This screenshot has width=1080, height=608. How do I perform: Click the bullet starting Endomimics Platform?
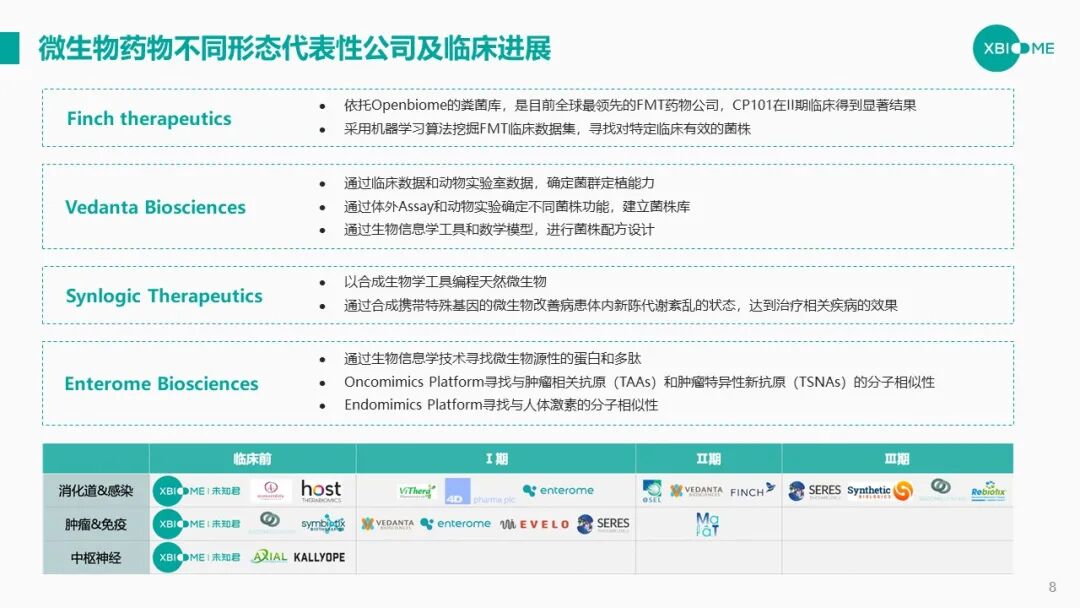point(501,405)
